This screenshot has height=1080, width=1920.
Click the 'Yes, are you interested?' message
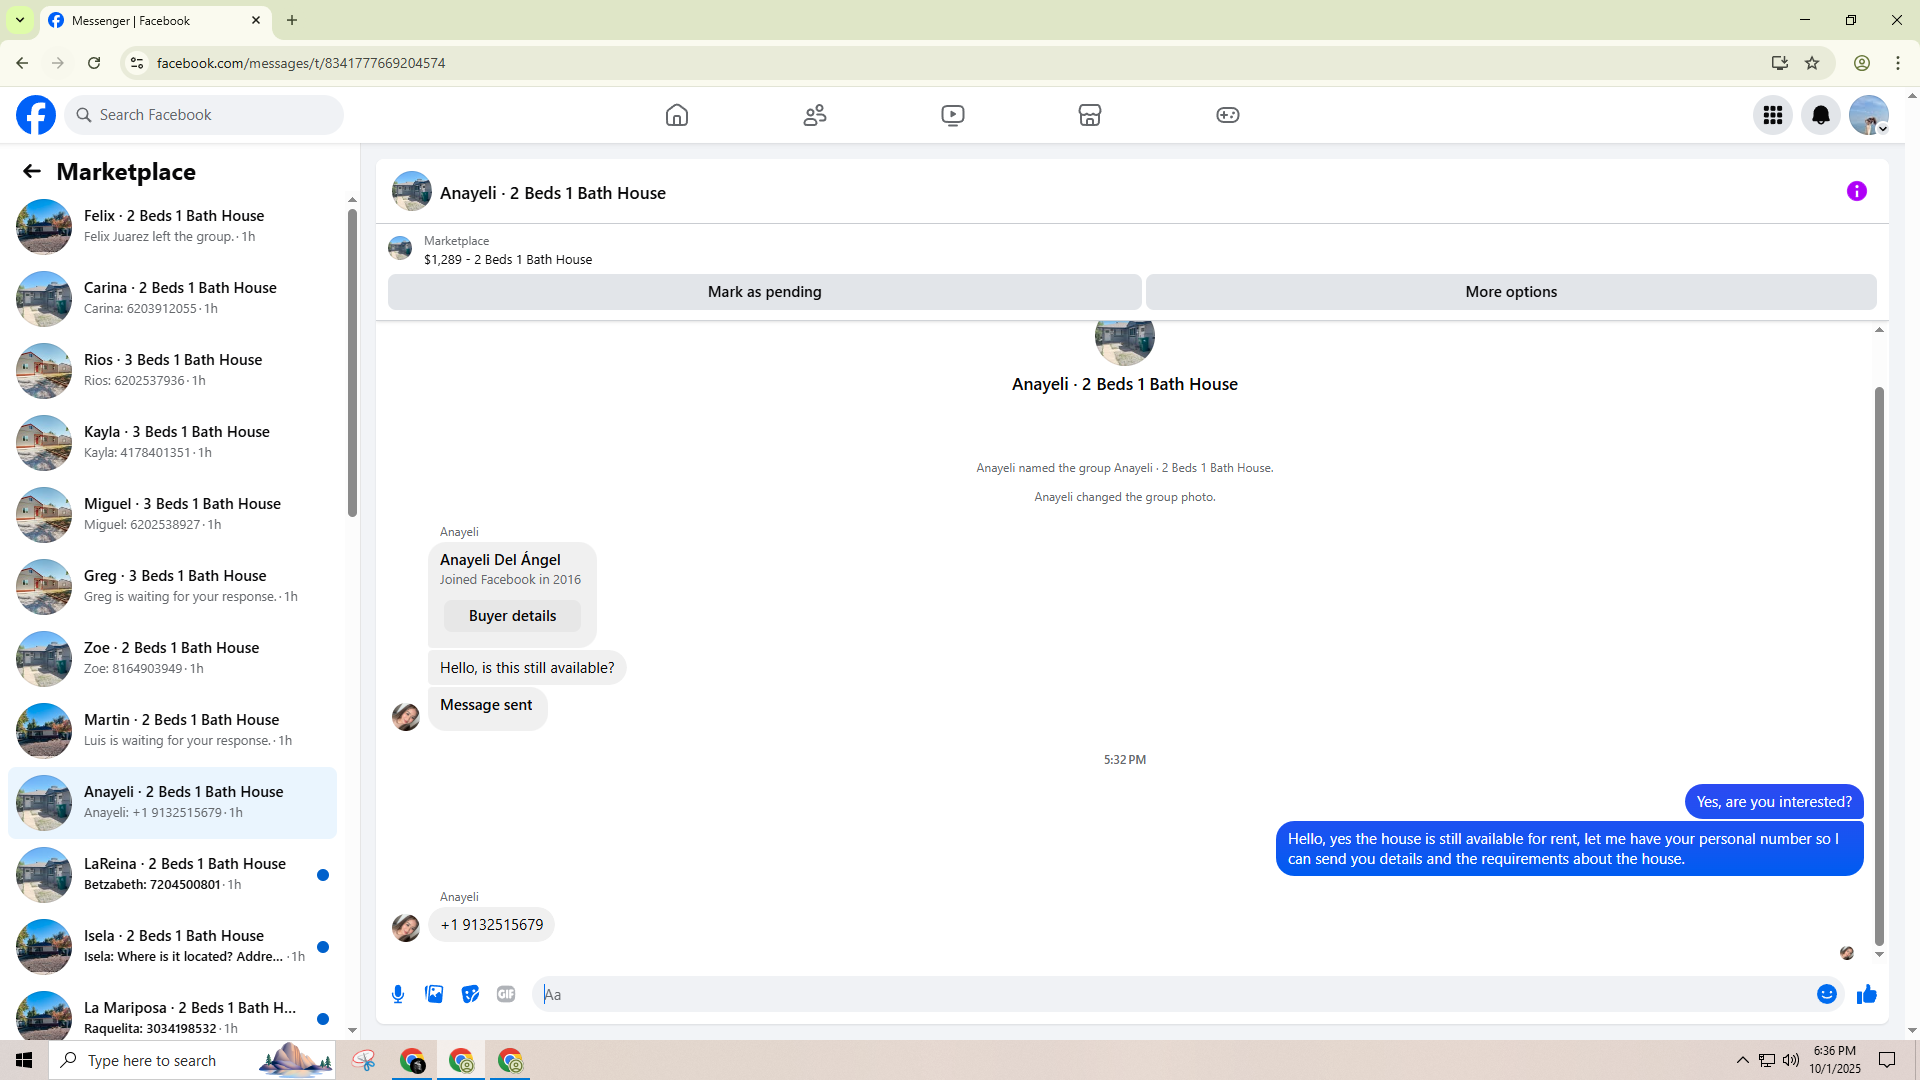1774,802
